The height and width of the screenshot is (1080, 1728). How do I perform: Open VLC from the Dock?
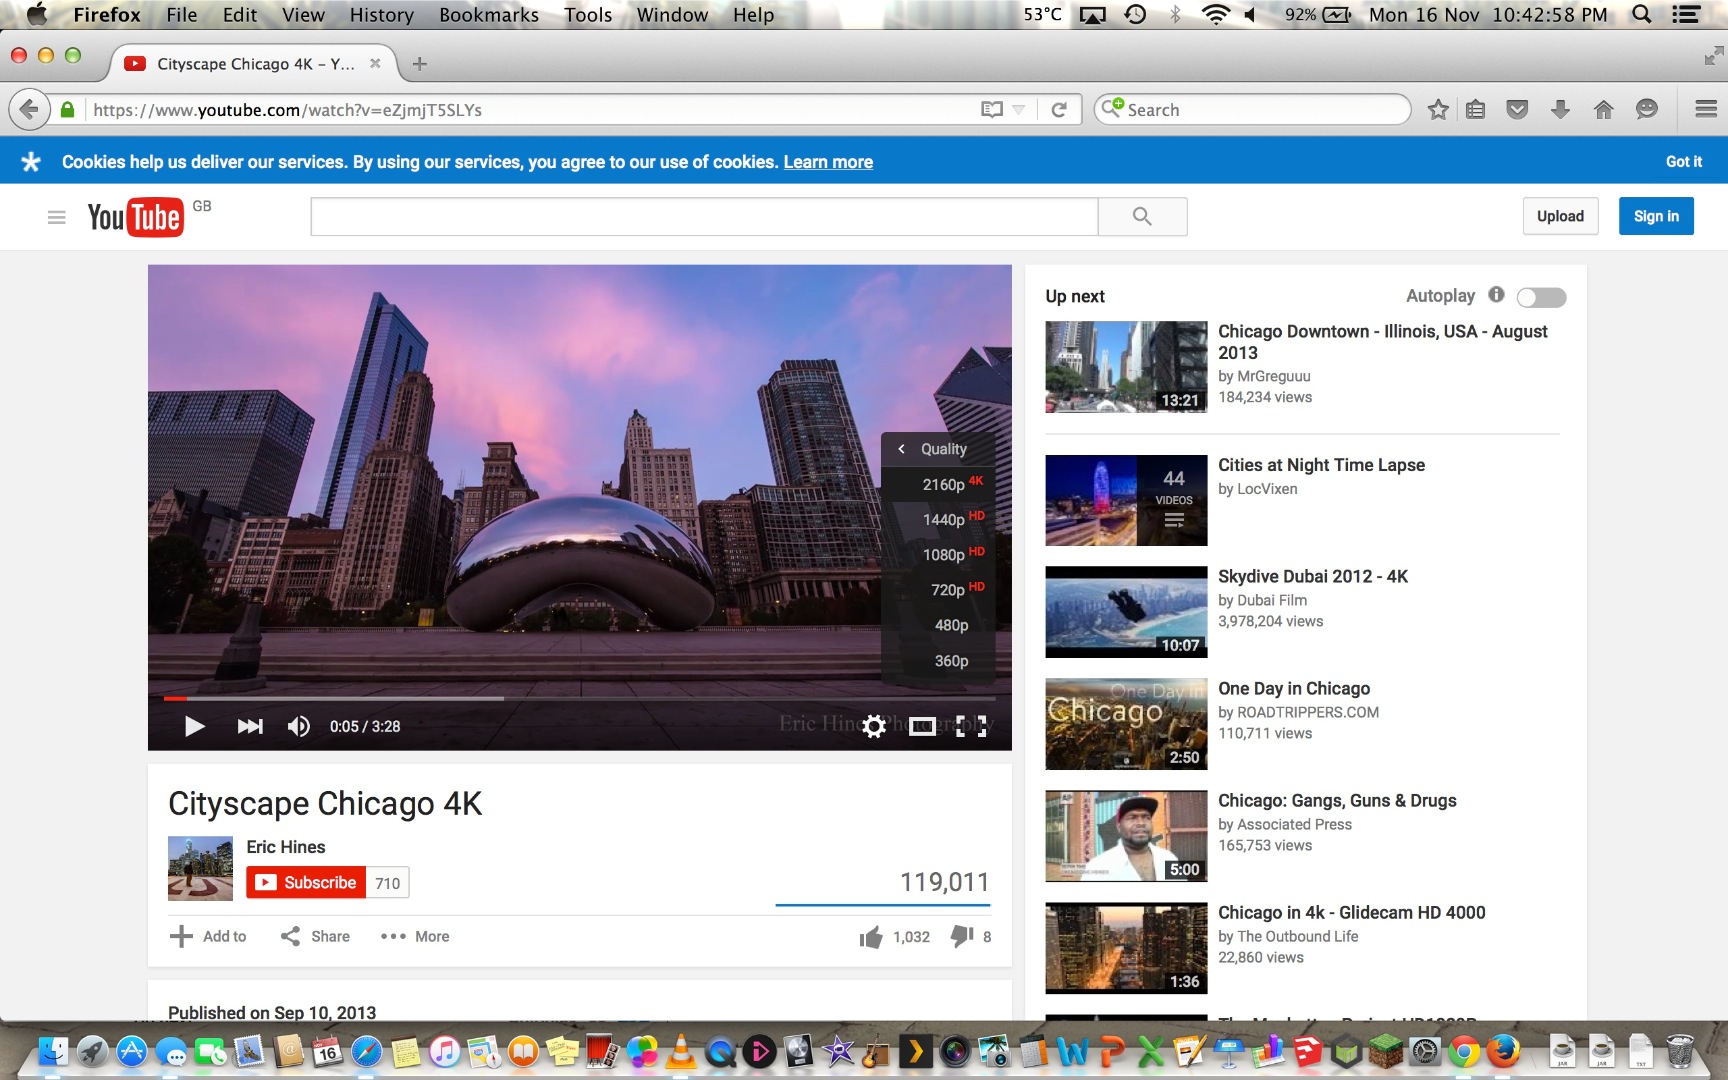681,1051
